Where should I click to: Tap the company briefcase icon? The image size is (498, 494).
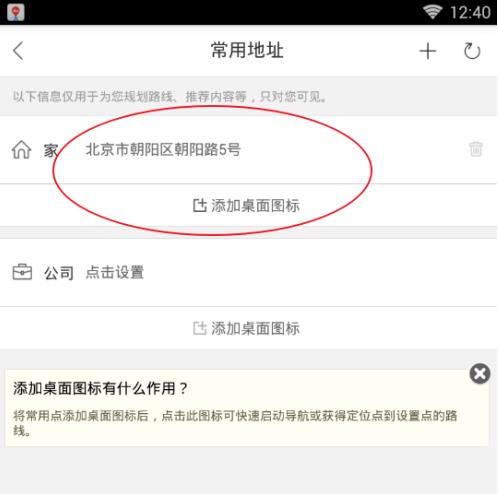coord(22,272)
